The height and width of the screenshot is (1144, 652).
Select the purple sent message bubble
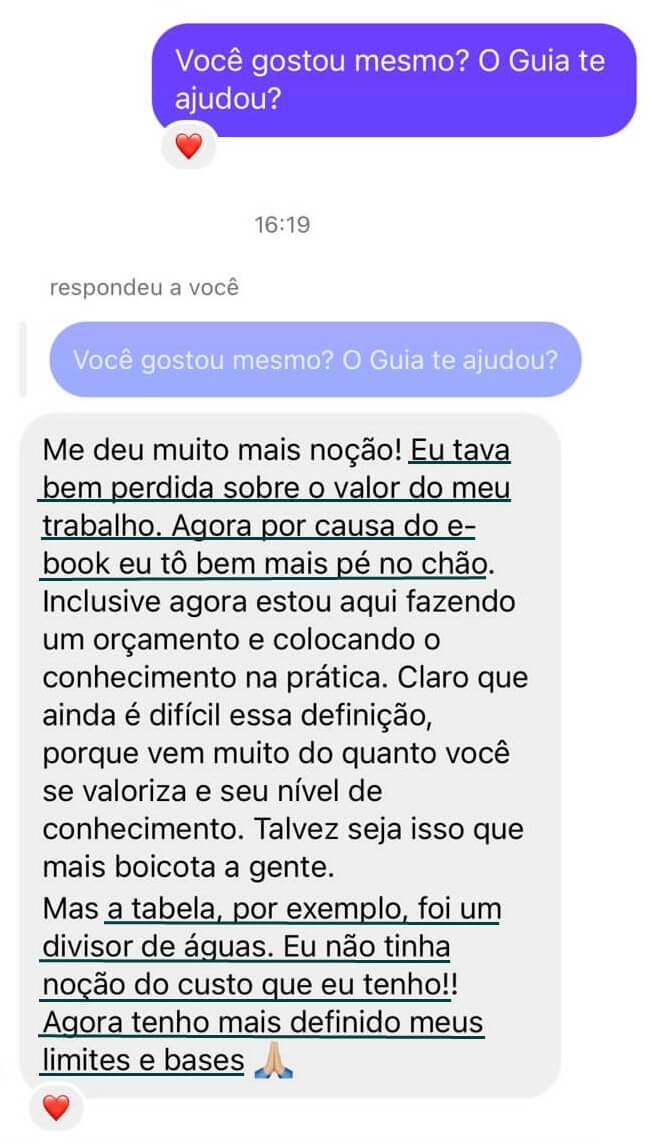[394, 80]
